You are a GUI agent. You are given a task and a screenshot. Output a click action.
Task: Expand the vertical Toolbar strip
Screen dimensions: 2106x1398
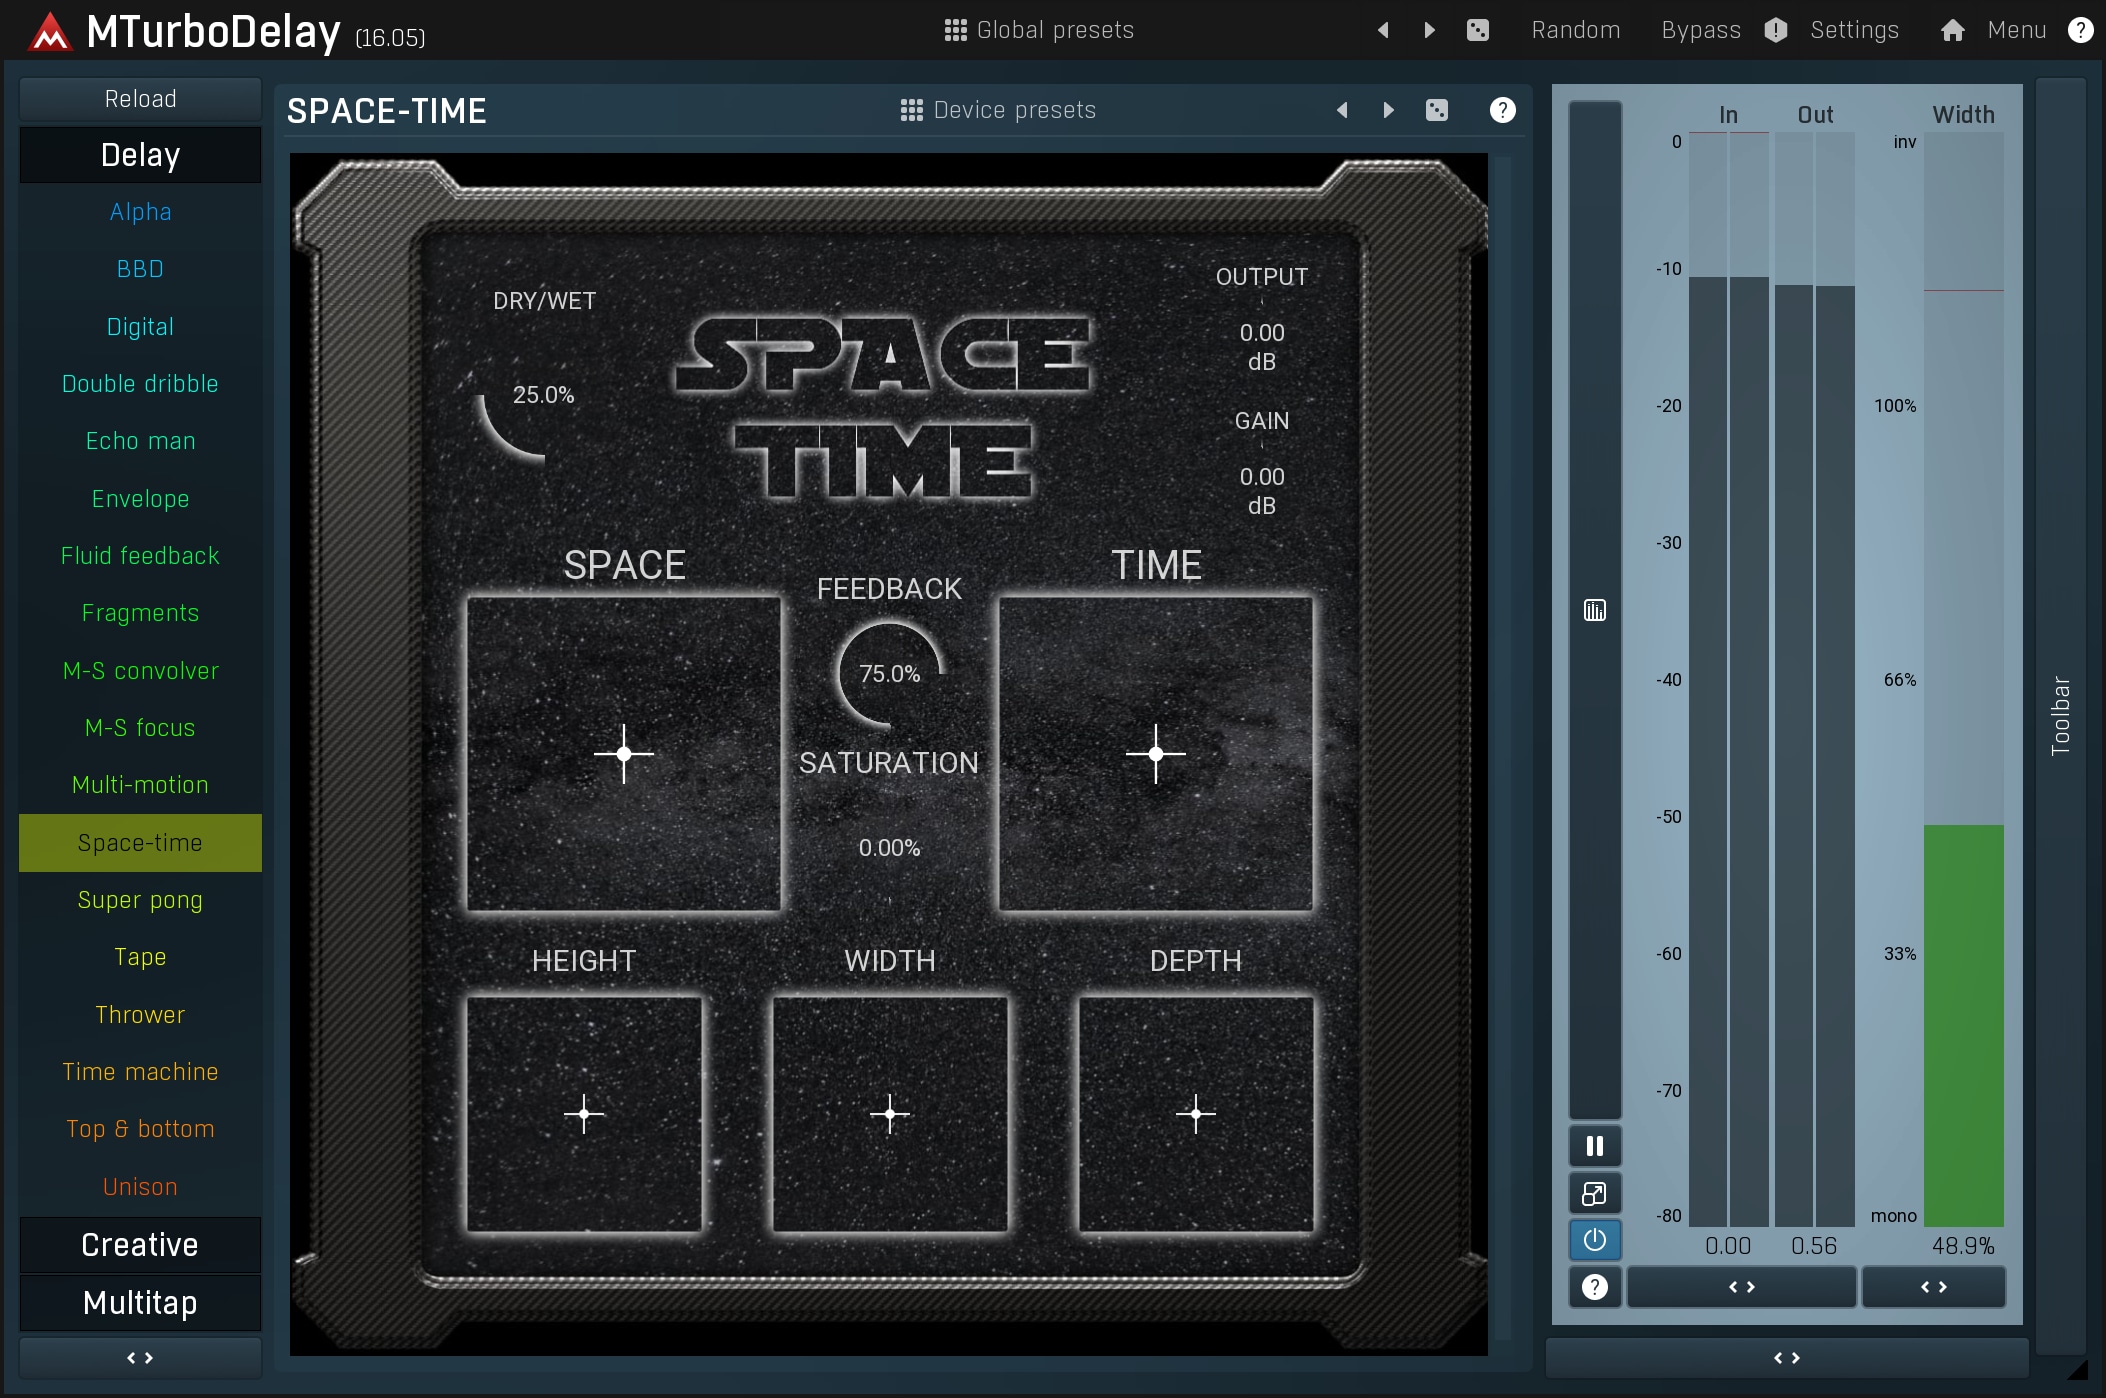pos(2060,715)
